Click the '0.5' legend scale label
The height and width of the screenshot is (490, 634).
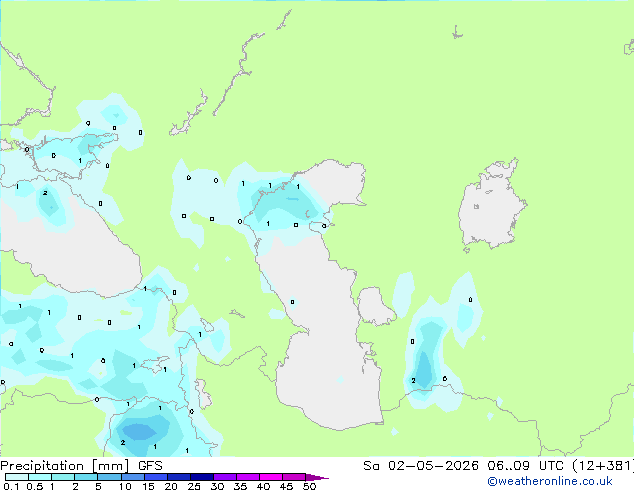coord(35,486)
